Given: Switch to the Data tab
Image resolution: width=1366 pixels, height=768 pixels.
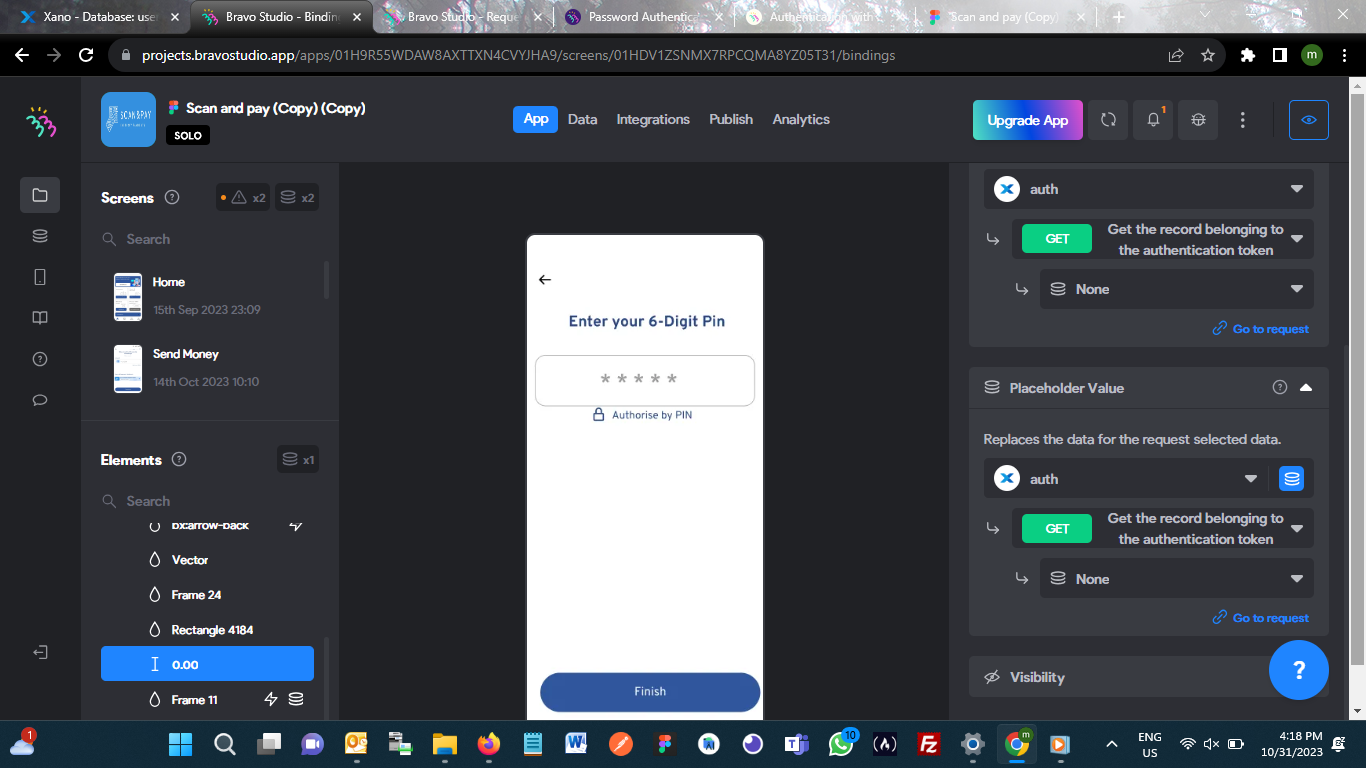Looking at the screenshot, I should pos(582,119).
